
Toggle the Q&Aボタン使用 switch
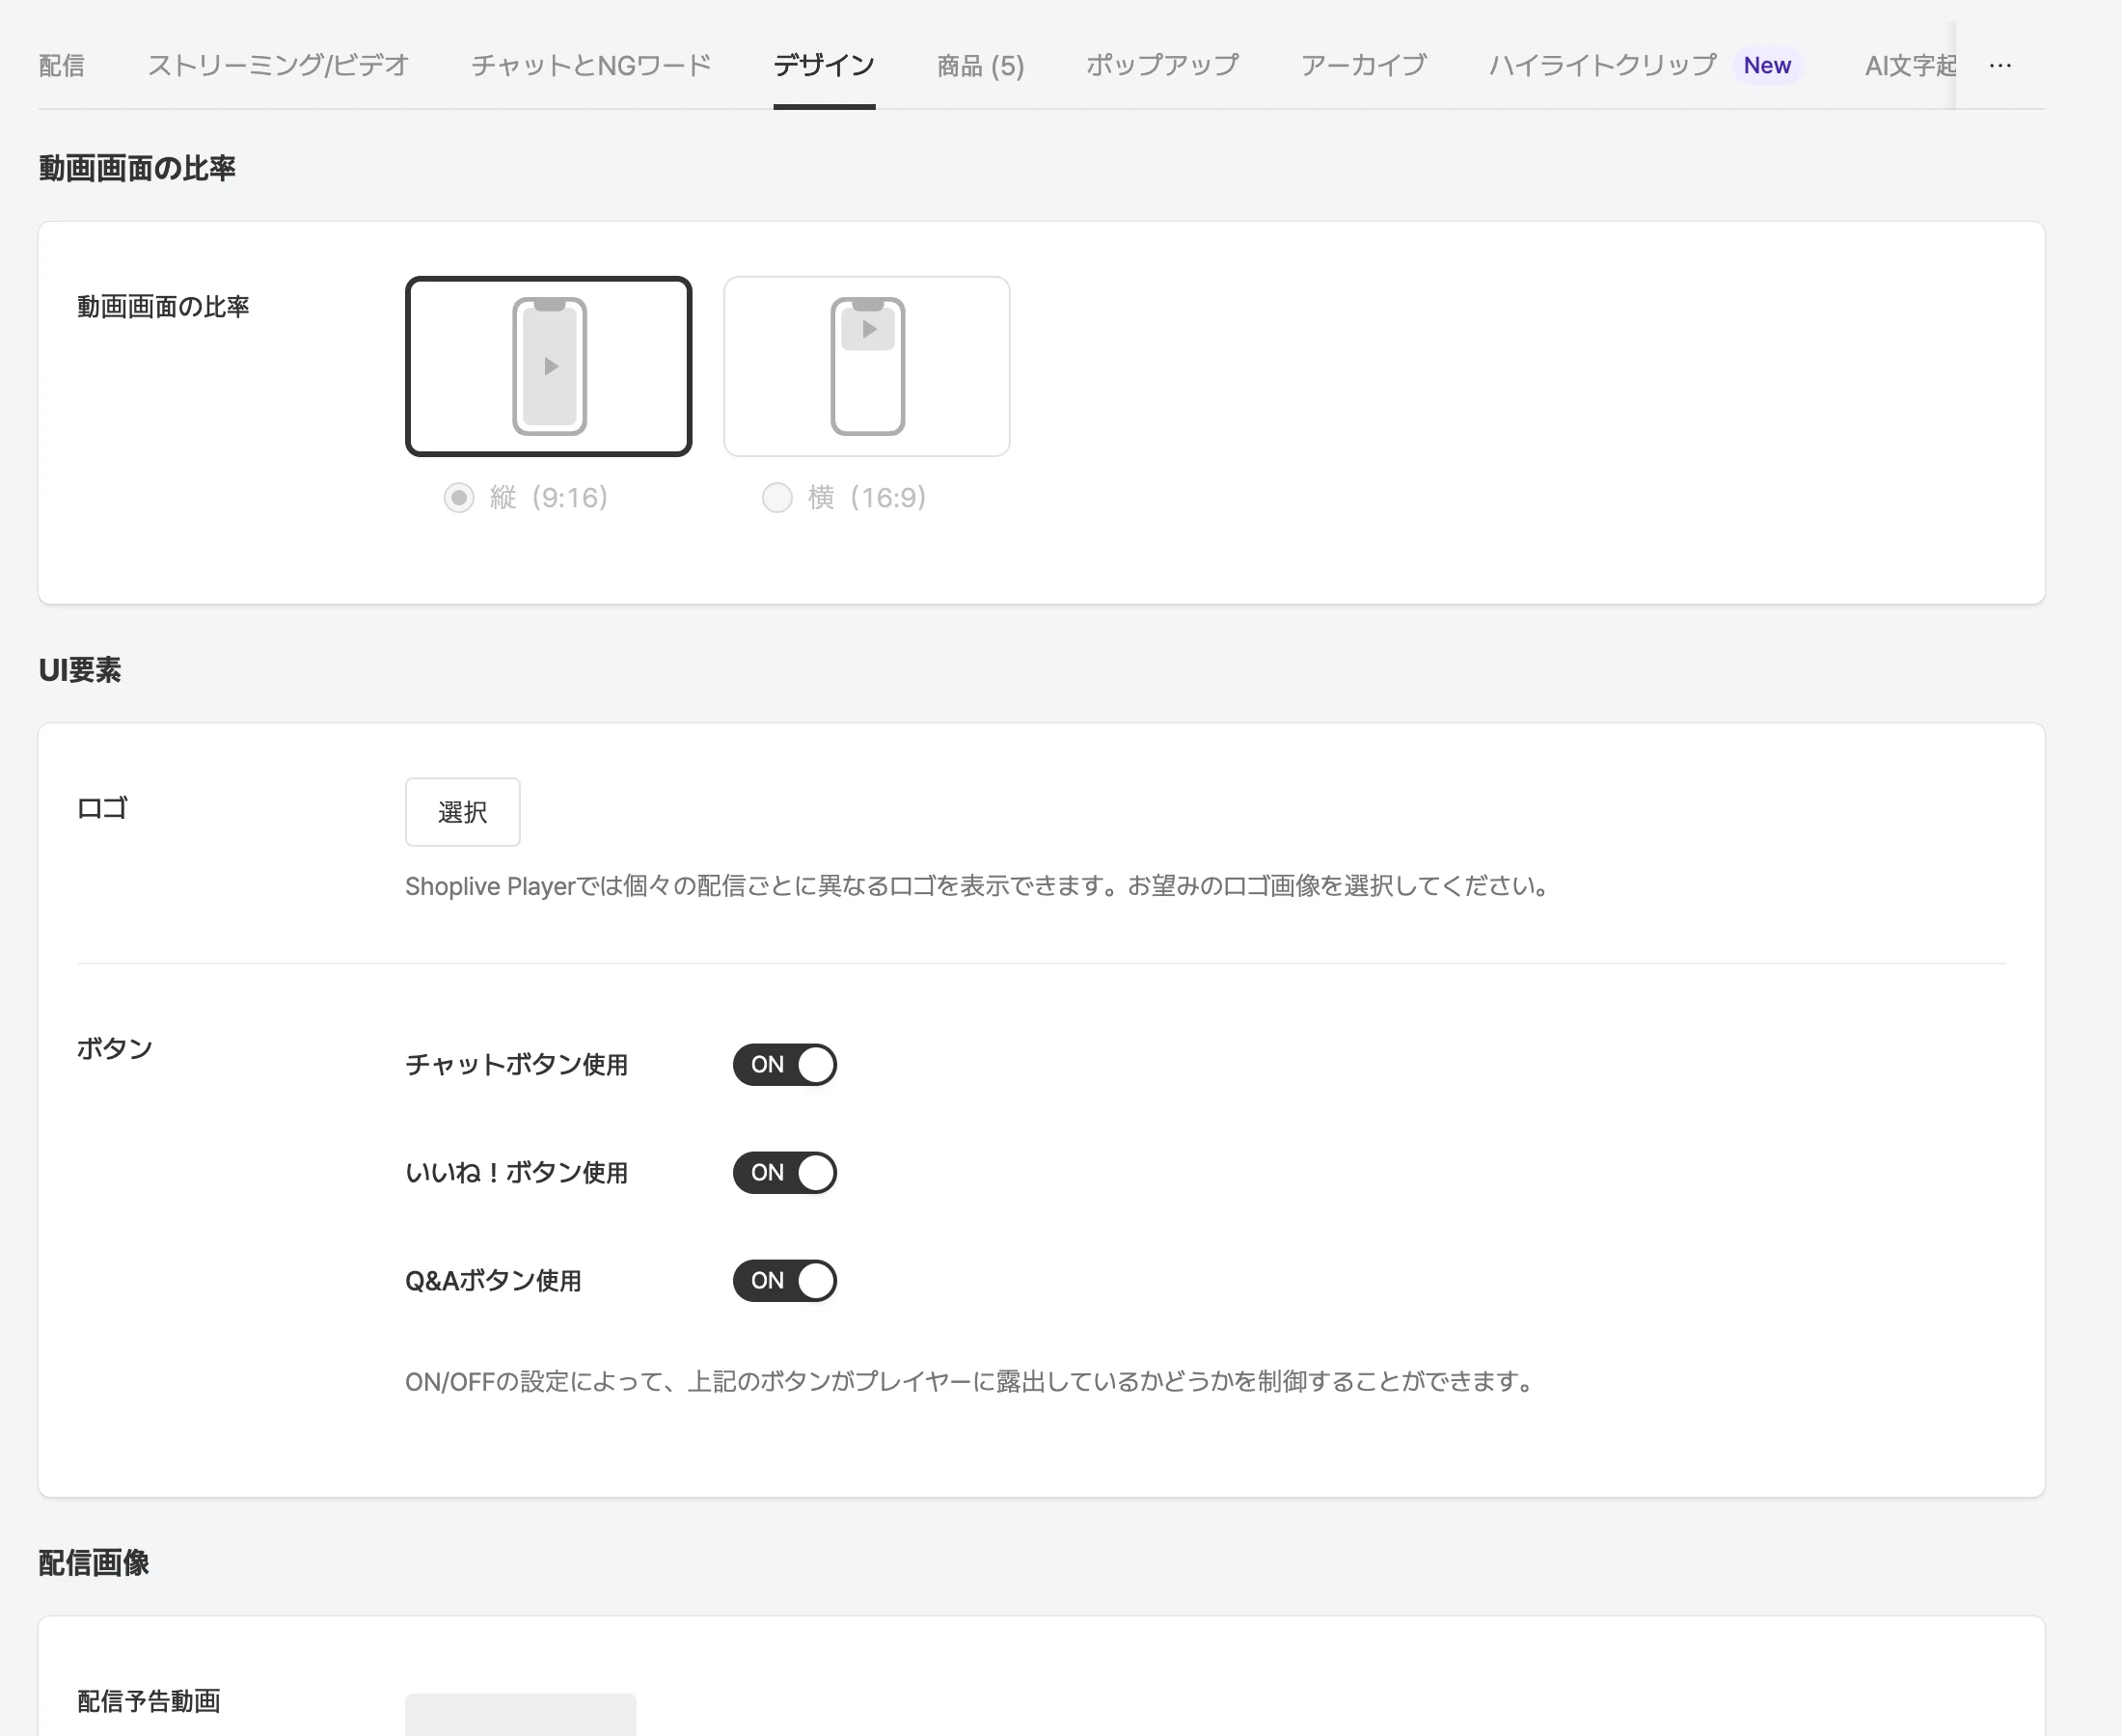784,1281
